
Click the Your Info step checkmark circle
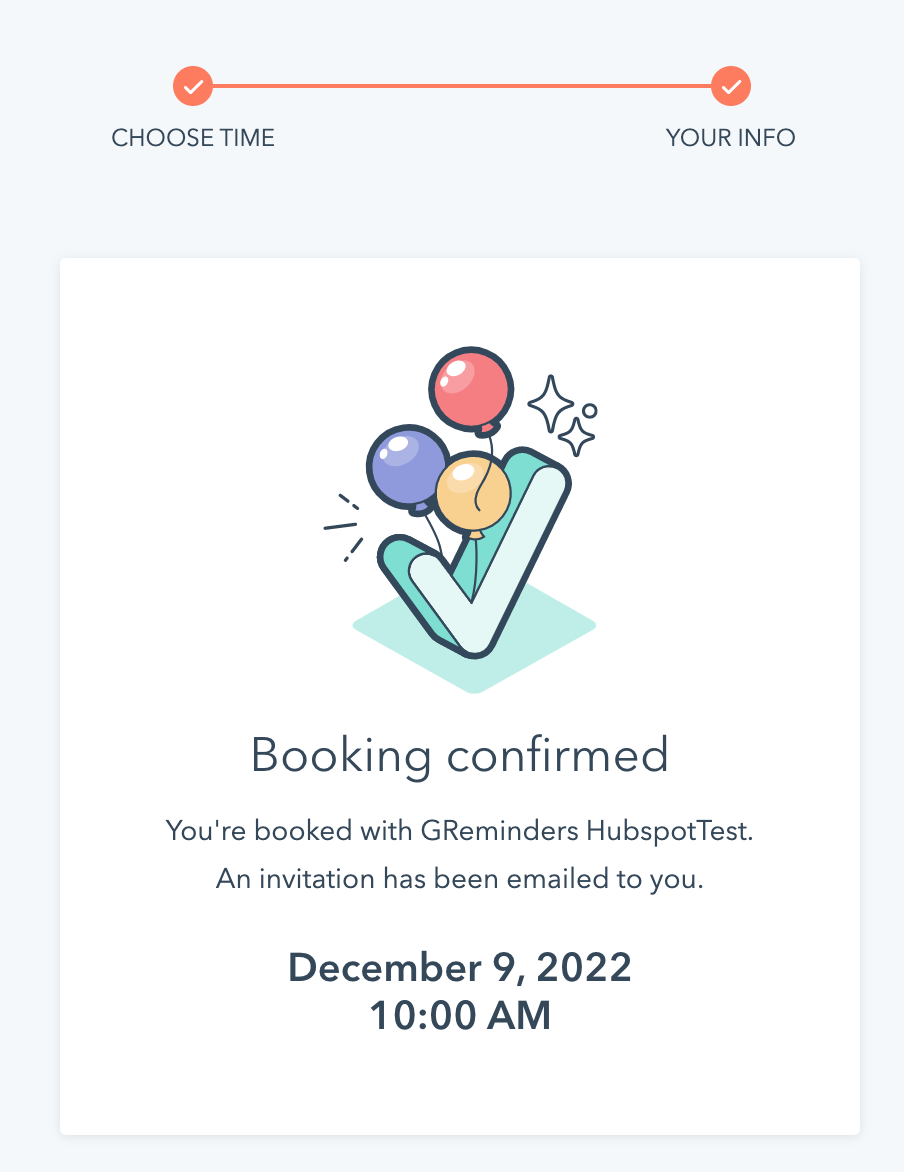click(x=731, y=87)
